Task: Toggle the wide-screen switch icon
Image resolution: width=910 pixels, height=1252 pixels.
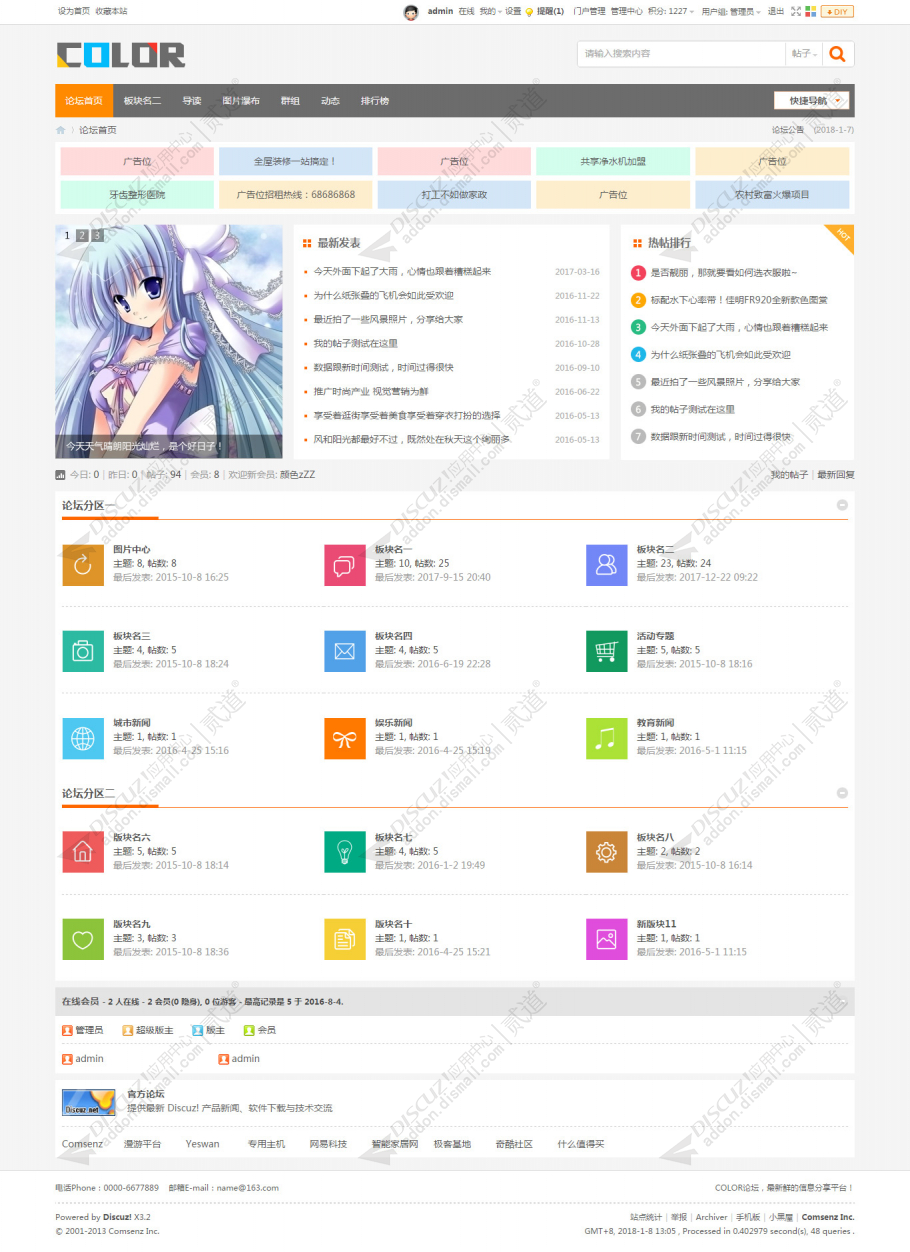Action: click(x=796, y=12)
